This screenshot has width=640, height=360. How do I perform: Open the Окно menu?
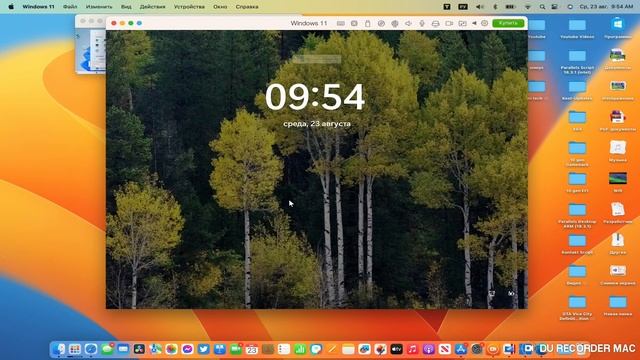[220, 7]
